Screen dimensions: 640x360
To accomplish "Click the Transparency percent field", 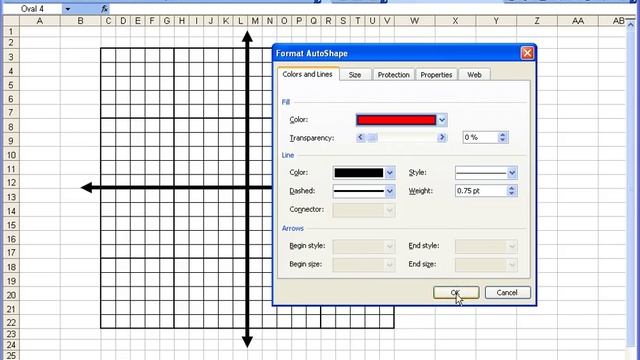I will pos(480,138).
